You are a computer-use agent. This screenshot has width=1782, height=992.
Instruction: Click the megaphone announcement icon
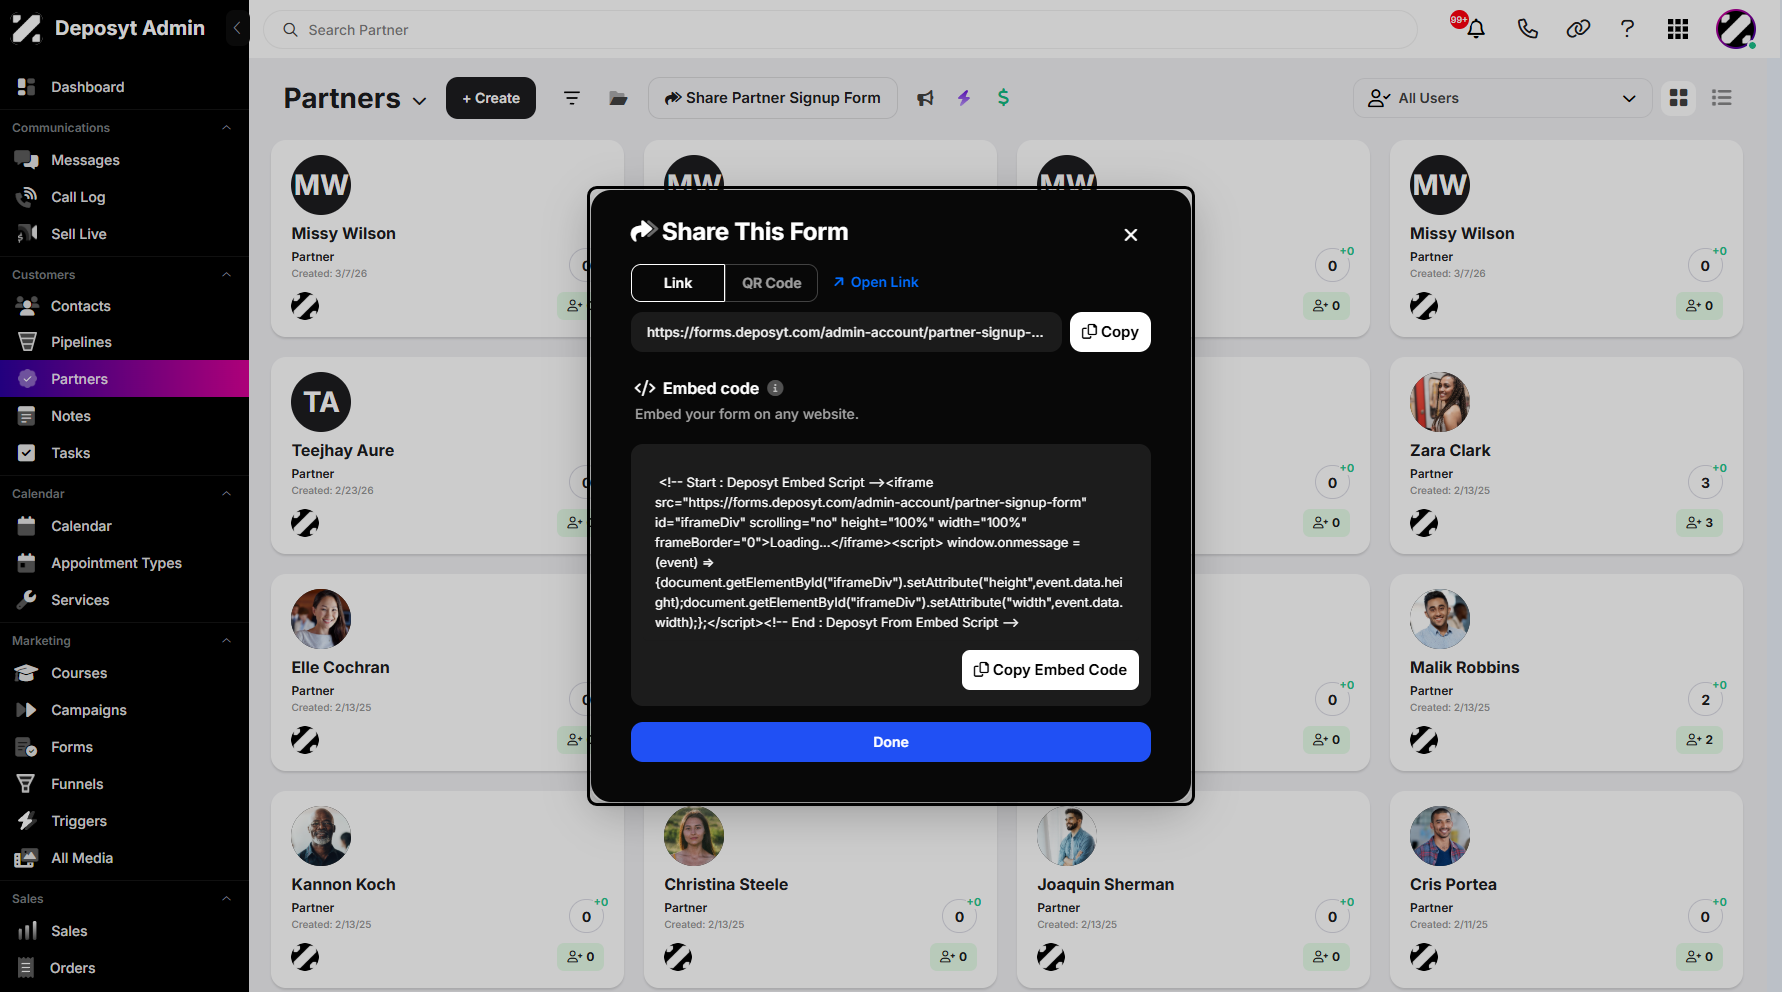(925, 98)
